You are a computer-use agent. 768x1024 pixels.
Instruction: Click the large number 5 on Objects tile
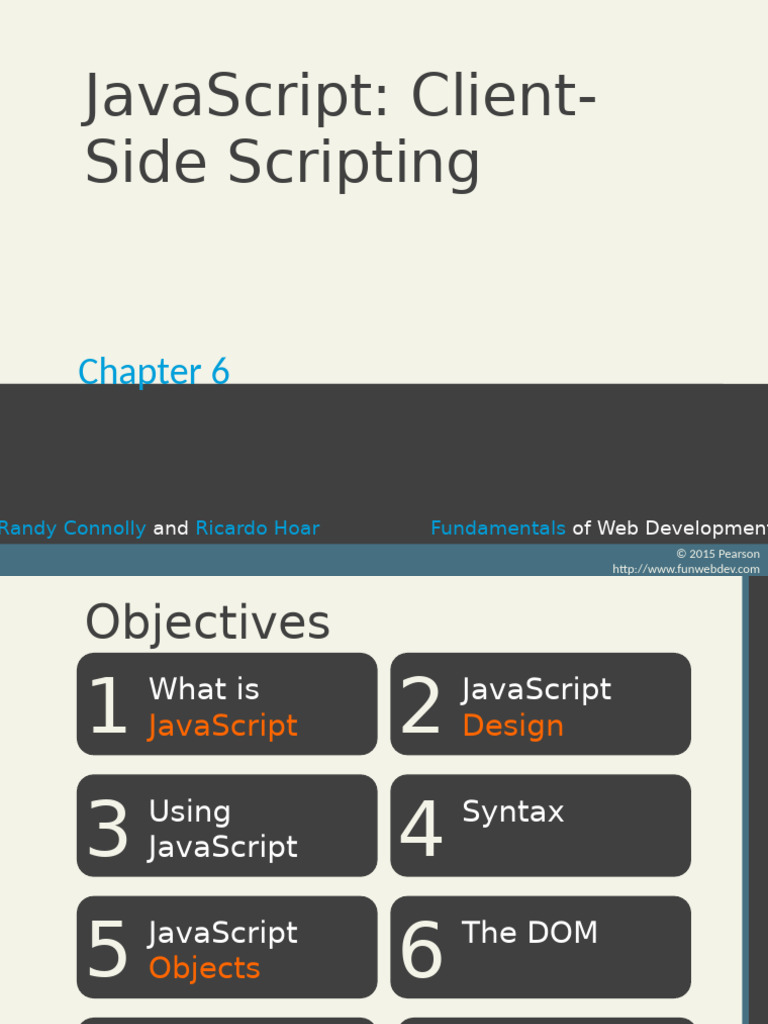(x=108, y=950)
